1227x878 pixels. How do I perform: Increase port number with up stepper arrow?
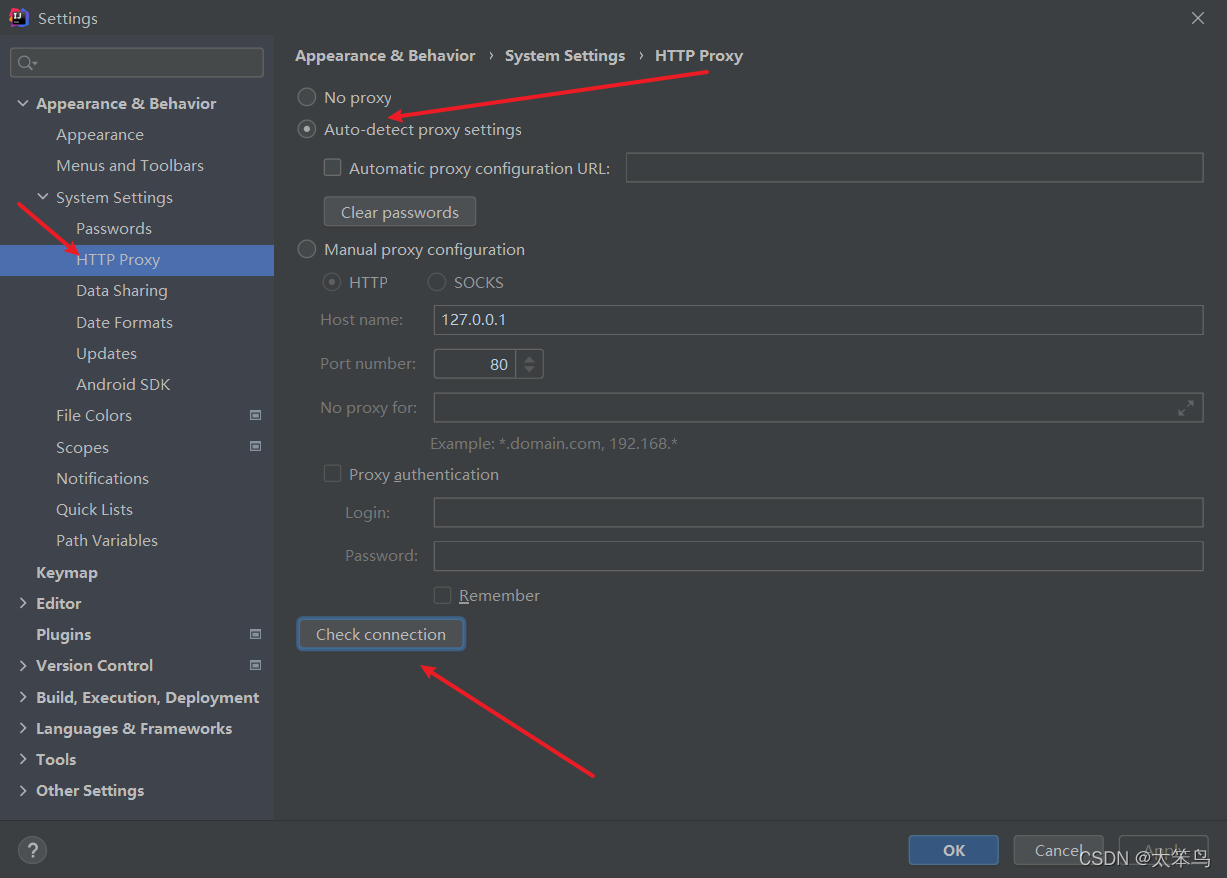pos(530,358)
